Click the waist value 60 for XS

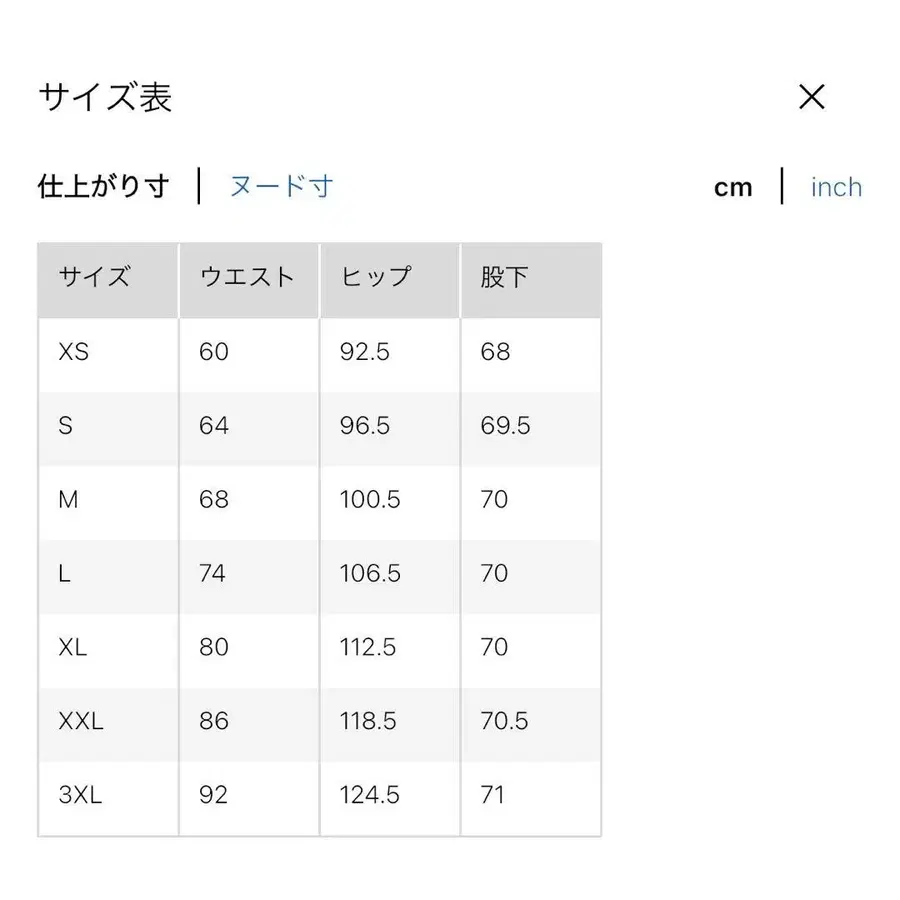click(212, 352)
